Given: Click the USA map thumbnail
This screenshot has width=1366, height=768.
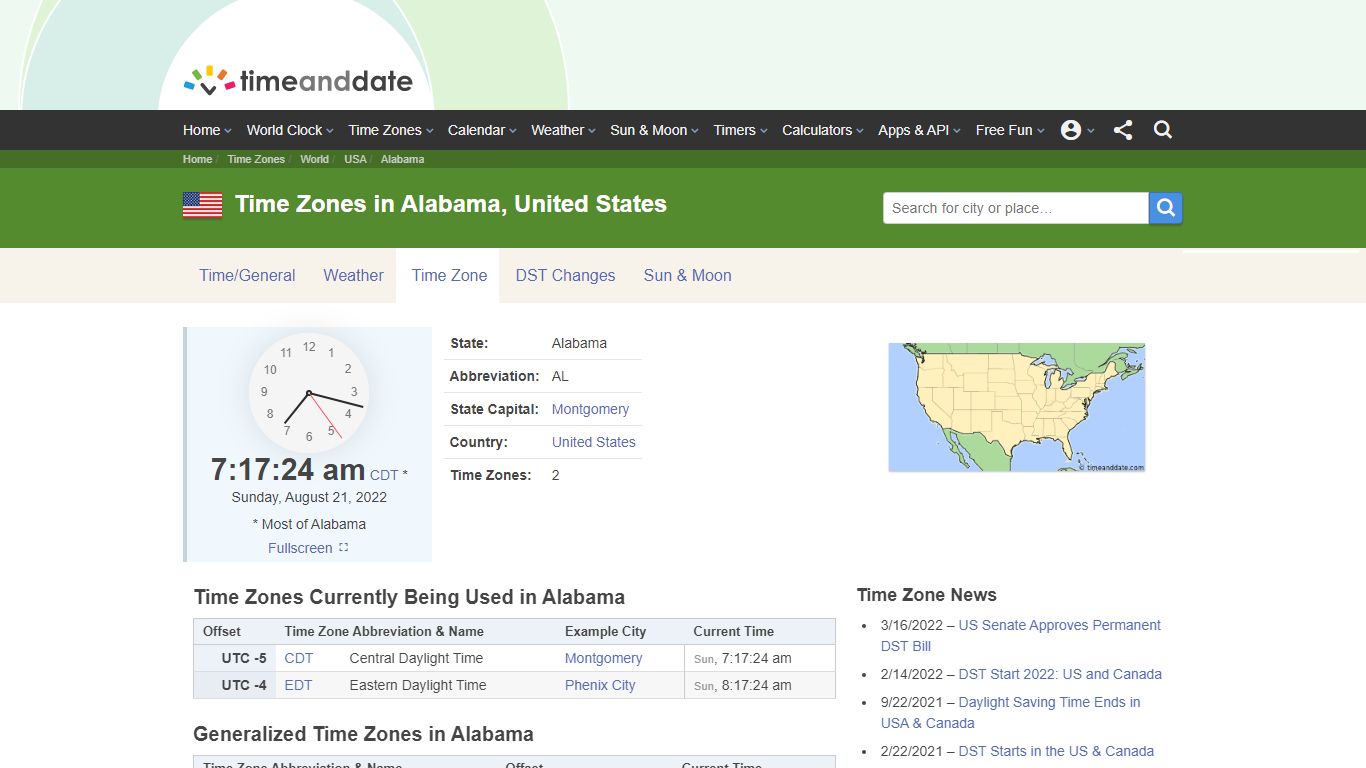Looking at the screenshot, I should coord(1017,408).
